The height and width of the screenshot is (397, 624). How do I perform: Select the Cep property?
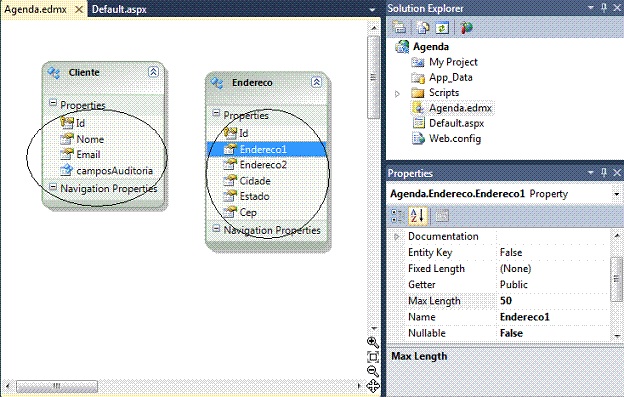click(248, 212)
